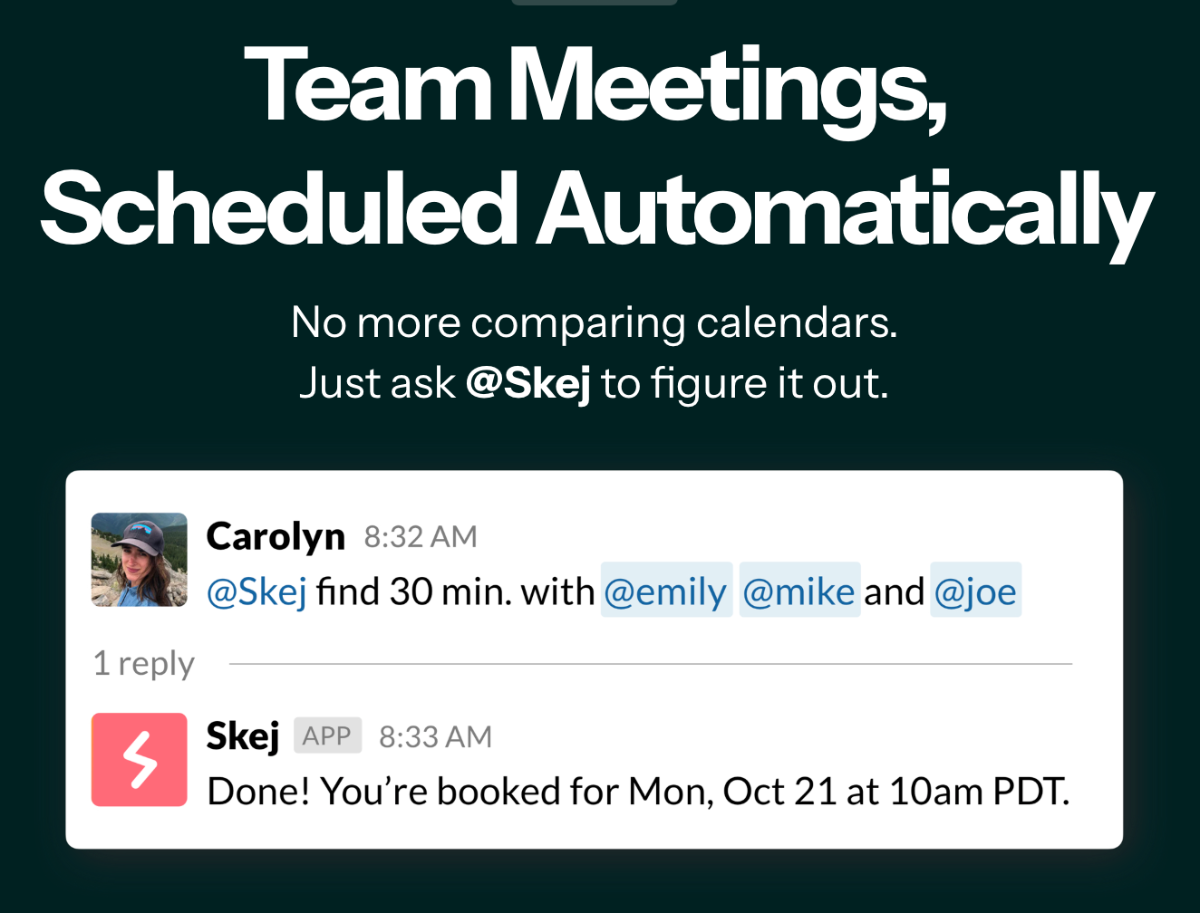Click the blue @Skej mention in Carolyn's message
This screenshot has height=913, width=1200.
tap(257, 592)
